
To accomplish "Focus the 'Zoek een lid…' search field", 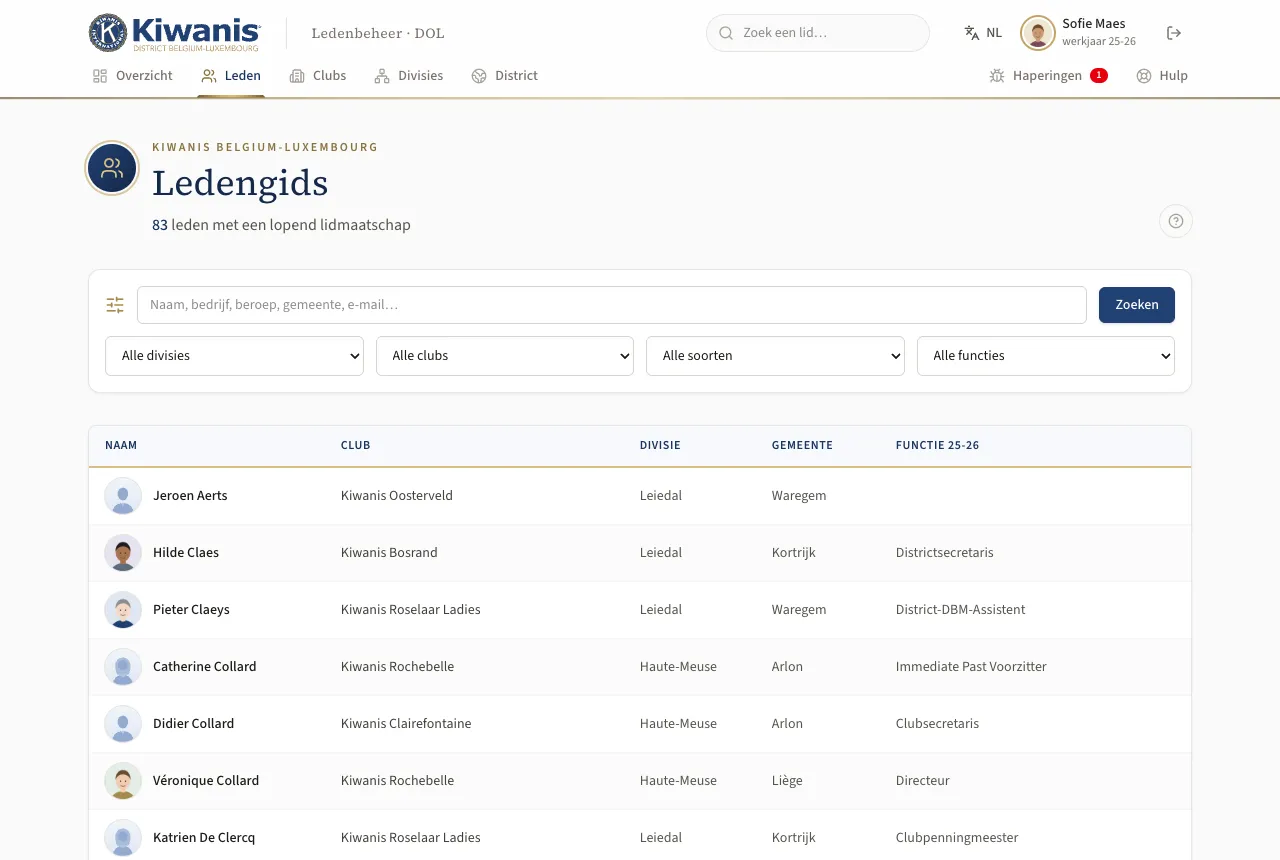I will click(818, 33).
